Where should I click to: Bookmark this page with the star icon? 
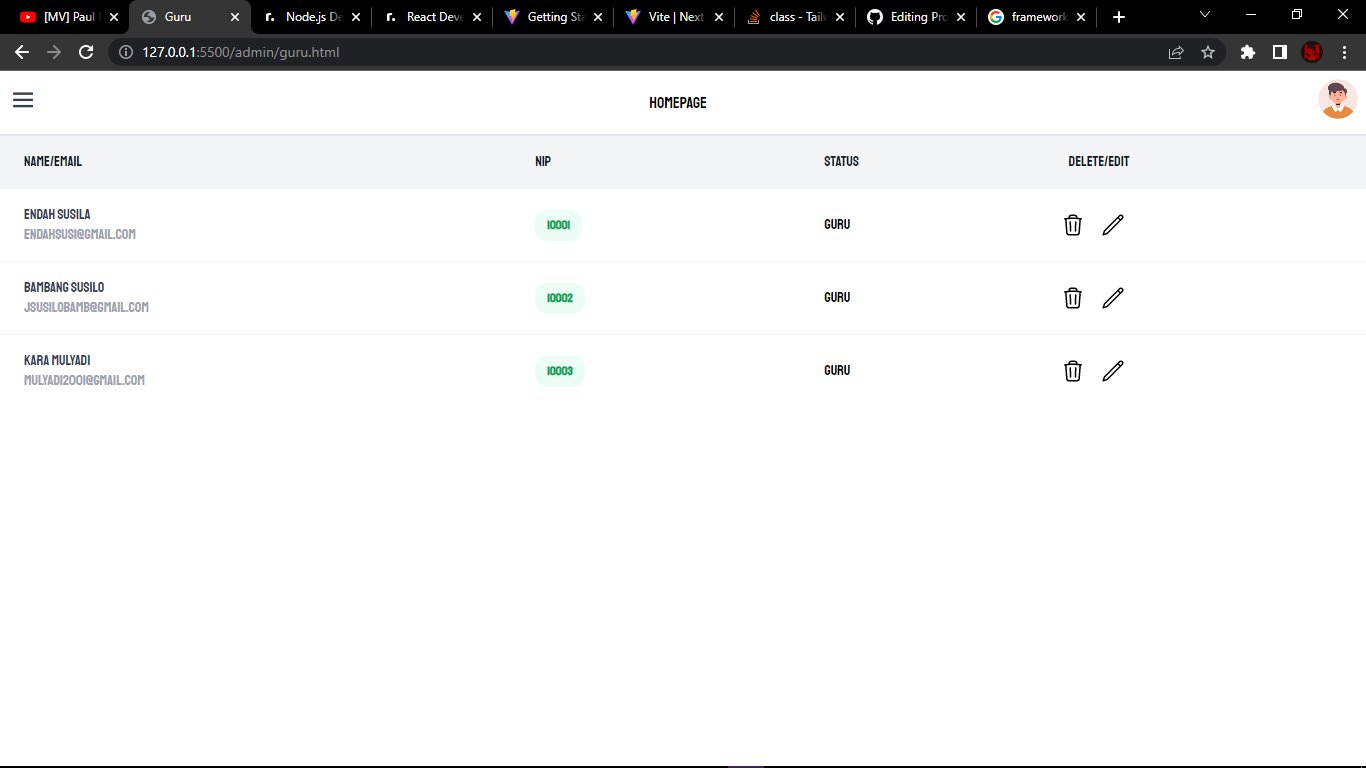click(x=1209, y=52)
